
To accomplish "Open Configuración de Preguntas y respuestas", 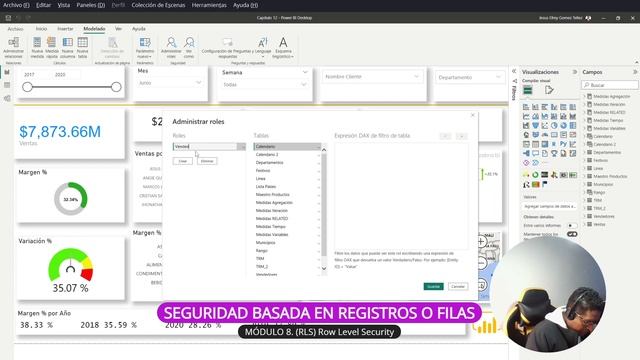I will pyautogui.click(x=228, y=48).
